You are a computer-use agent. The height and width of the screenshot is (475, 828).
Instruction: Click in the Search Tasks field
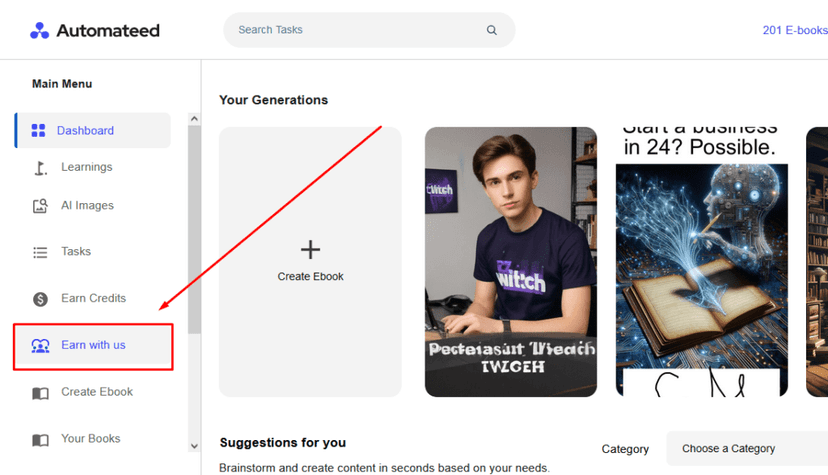[355, 30]
